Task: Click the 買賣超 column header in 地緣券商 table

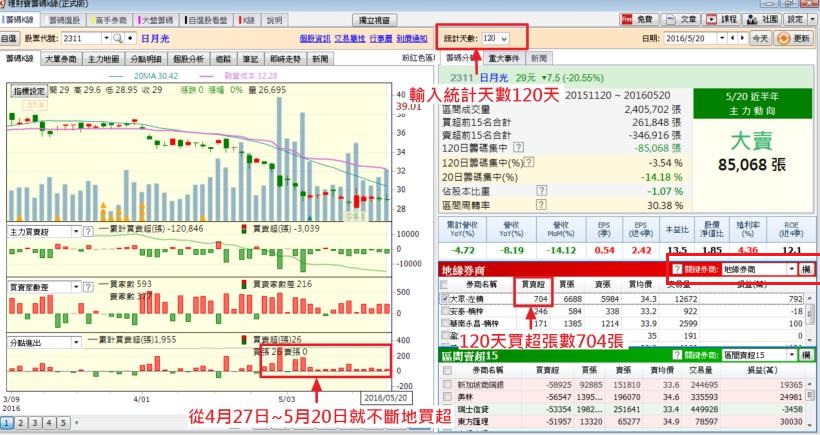Action: (533, 284)
